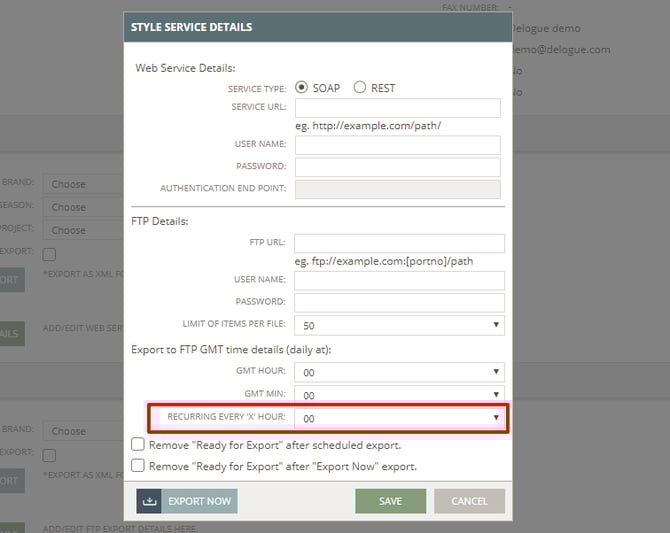Click the download icon beside Export Now

[x=149, y=501]
